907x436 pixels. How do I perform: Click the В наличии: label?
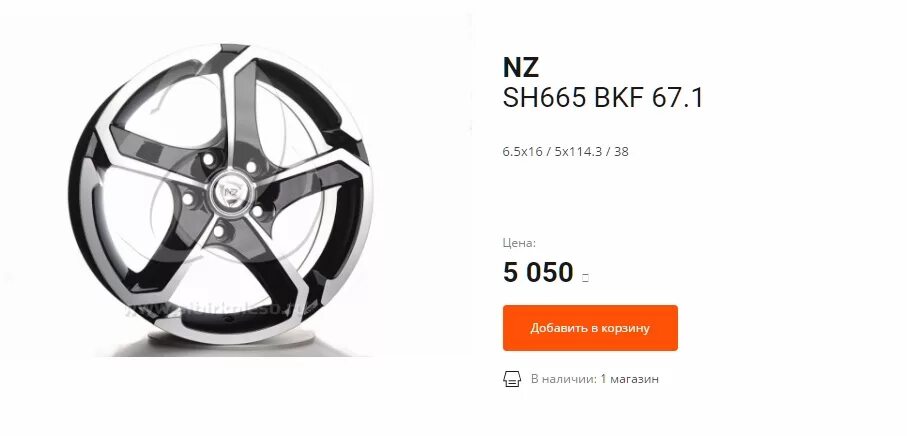click(564, 379)
